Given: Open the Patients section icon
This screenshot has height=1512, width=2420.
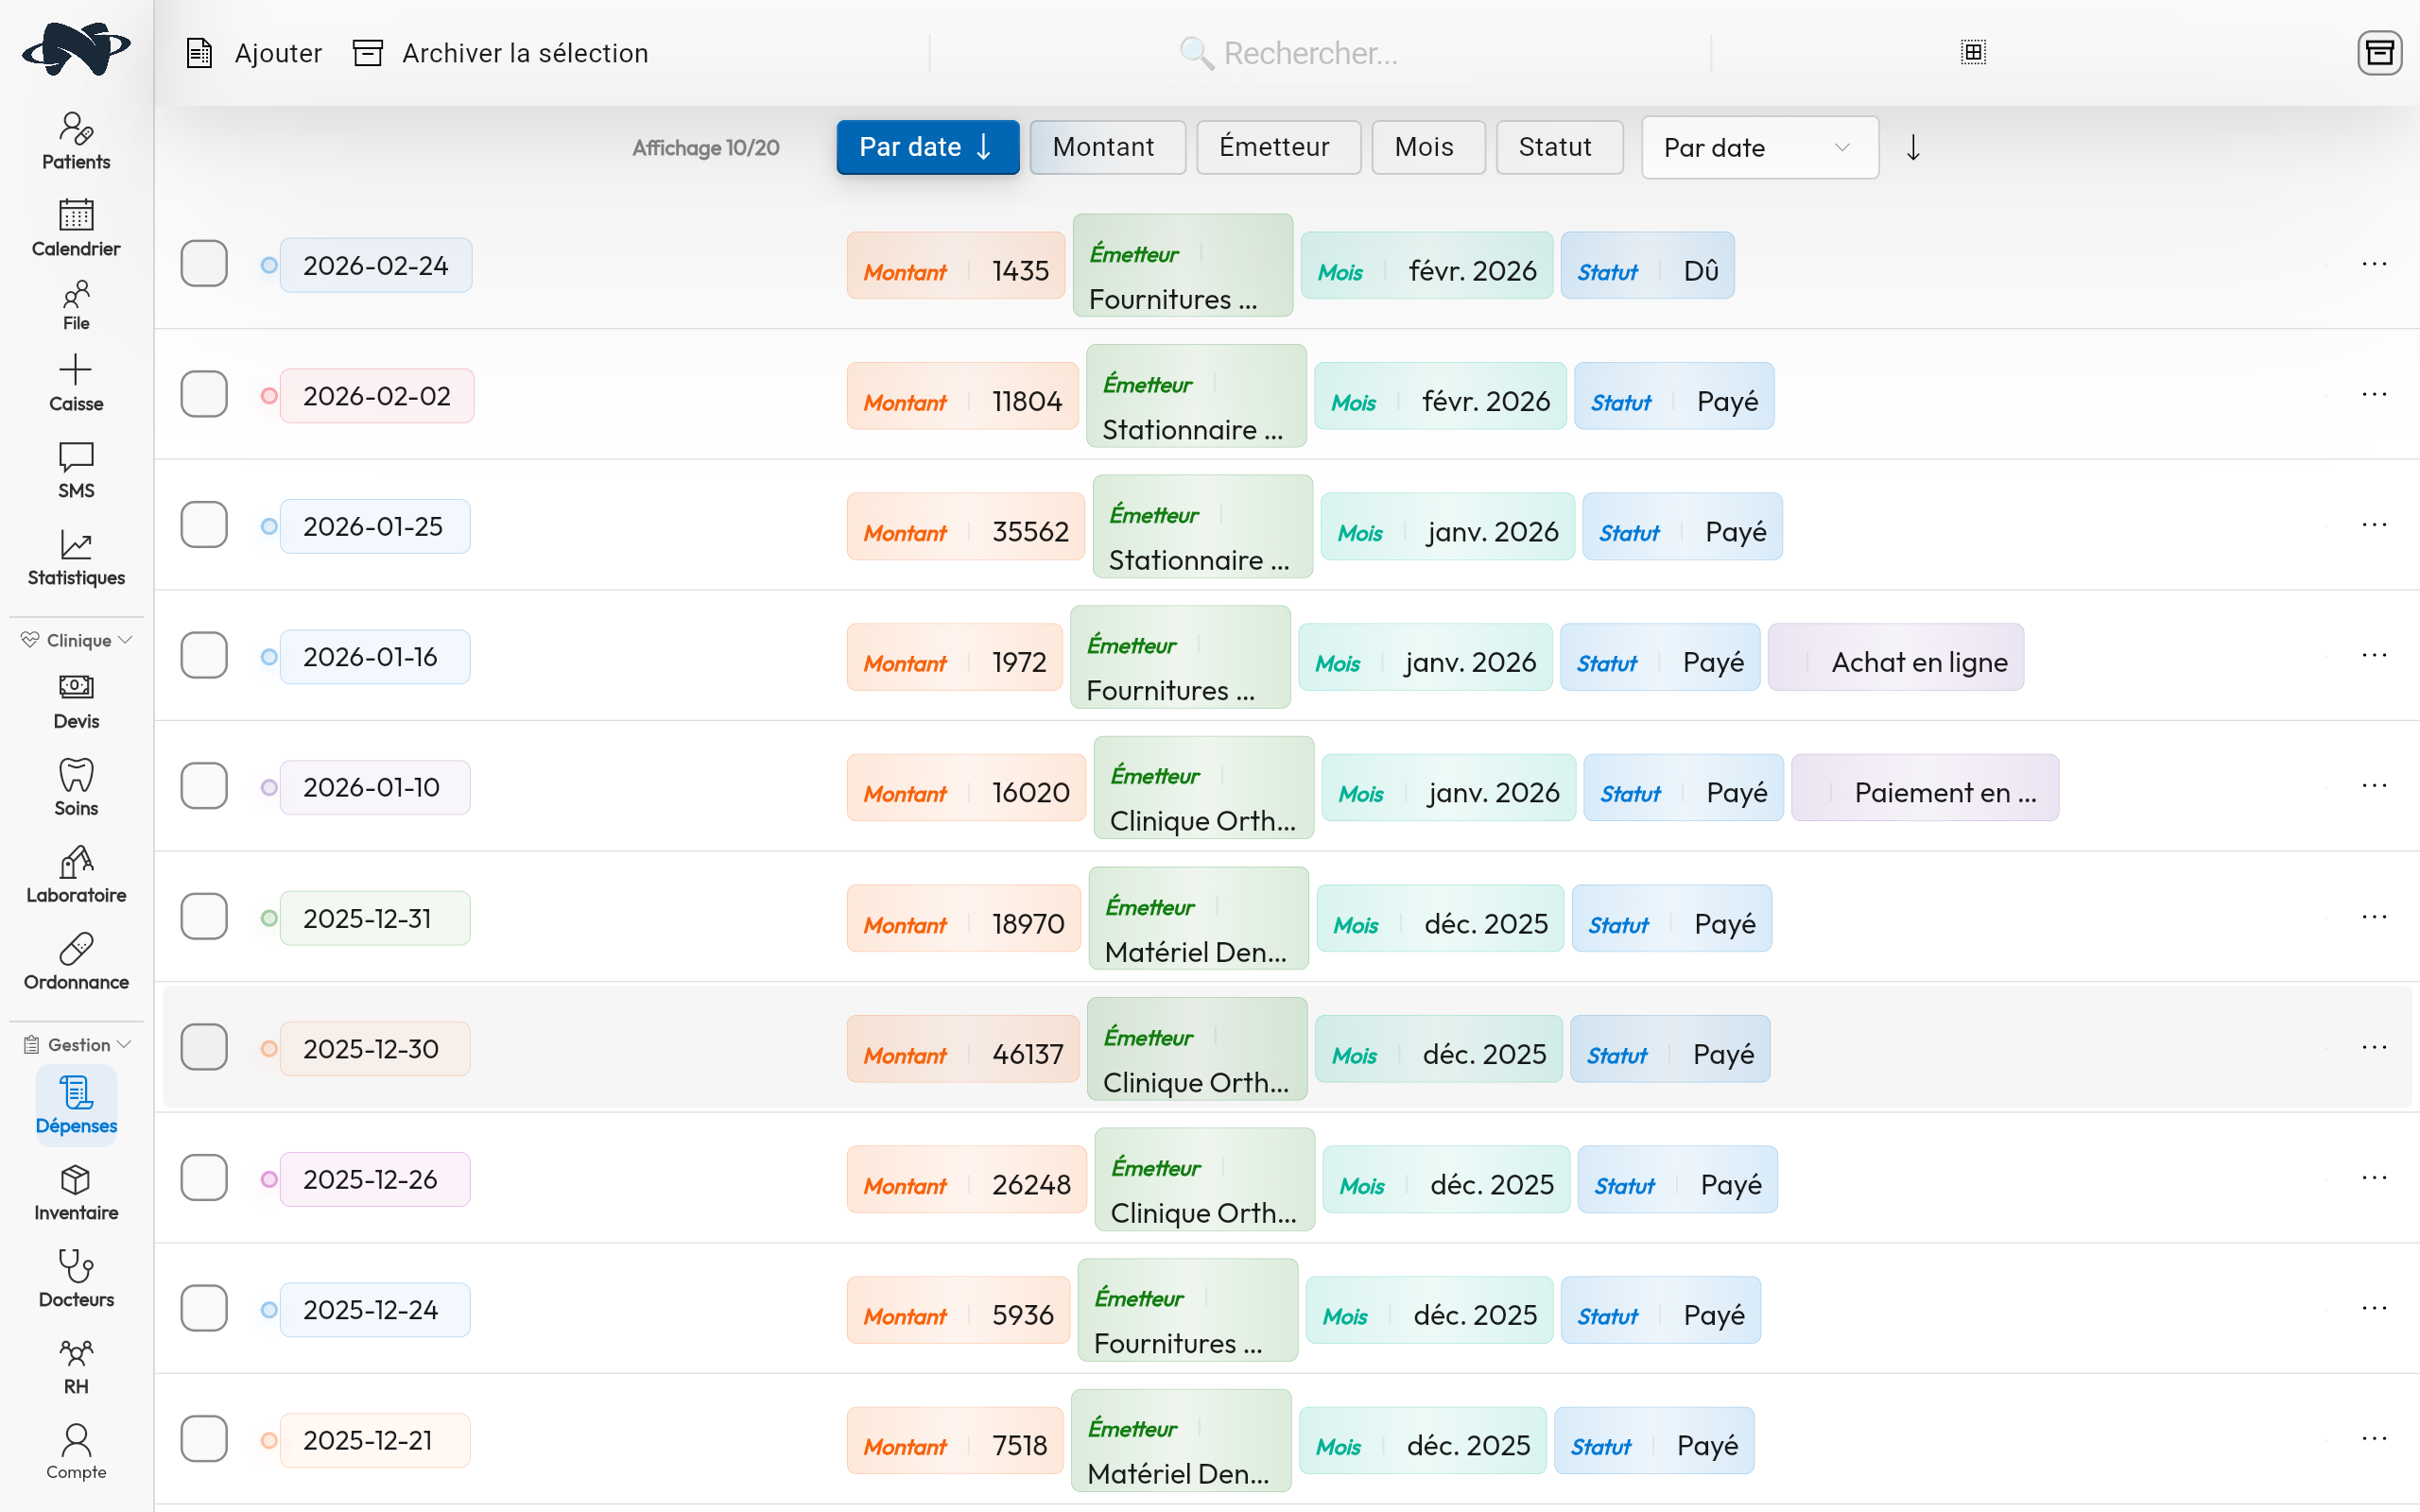Looking at the screenshot, I should point(76,129).
